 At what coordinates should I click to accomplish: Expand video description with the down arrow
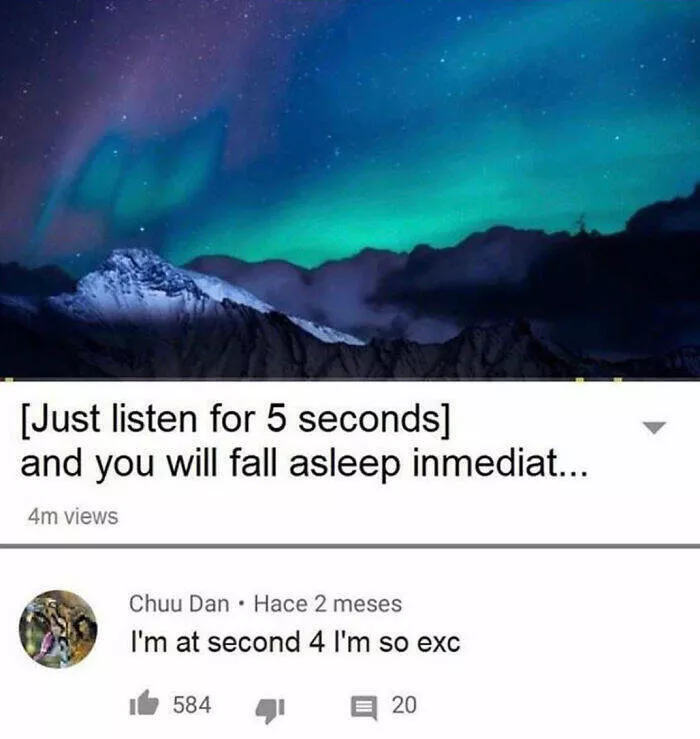pyautogui.click(x=654, y=427)
